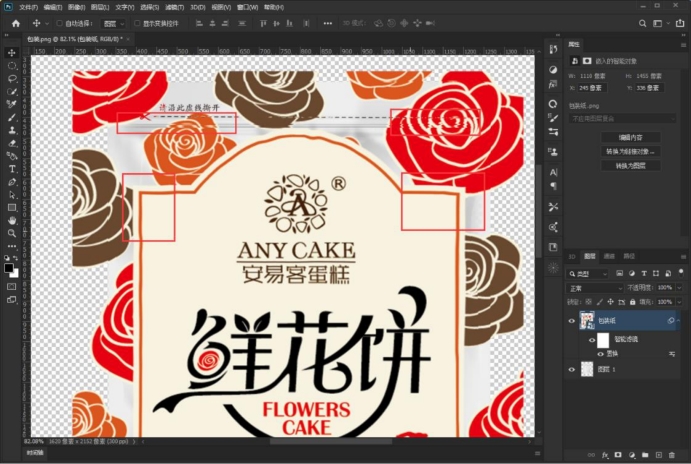691x464 pixels.
Task: Select the Clone Stamp tool
Action: pos(12,130)
